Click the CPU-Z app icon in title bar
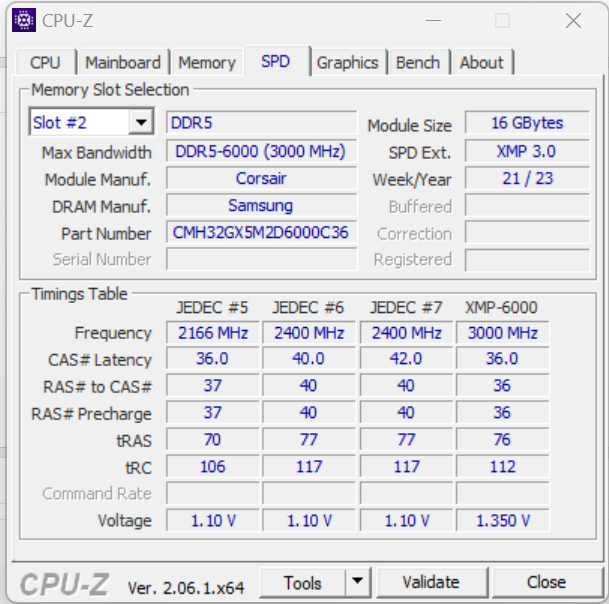The width and height of the screenshot is (609, 604). pyautogui.click(x=24, y=20)
